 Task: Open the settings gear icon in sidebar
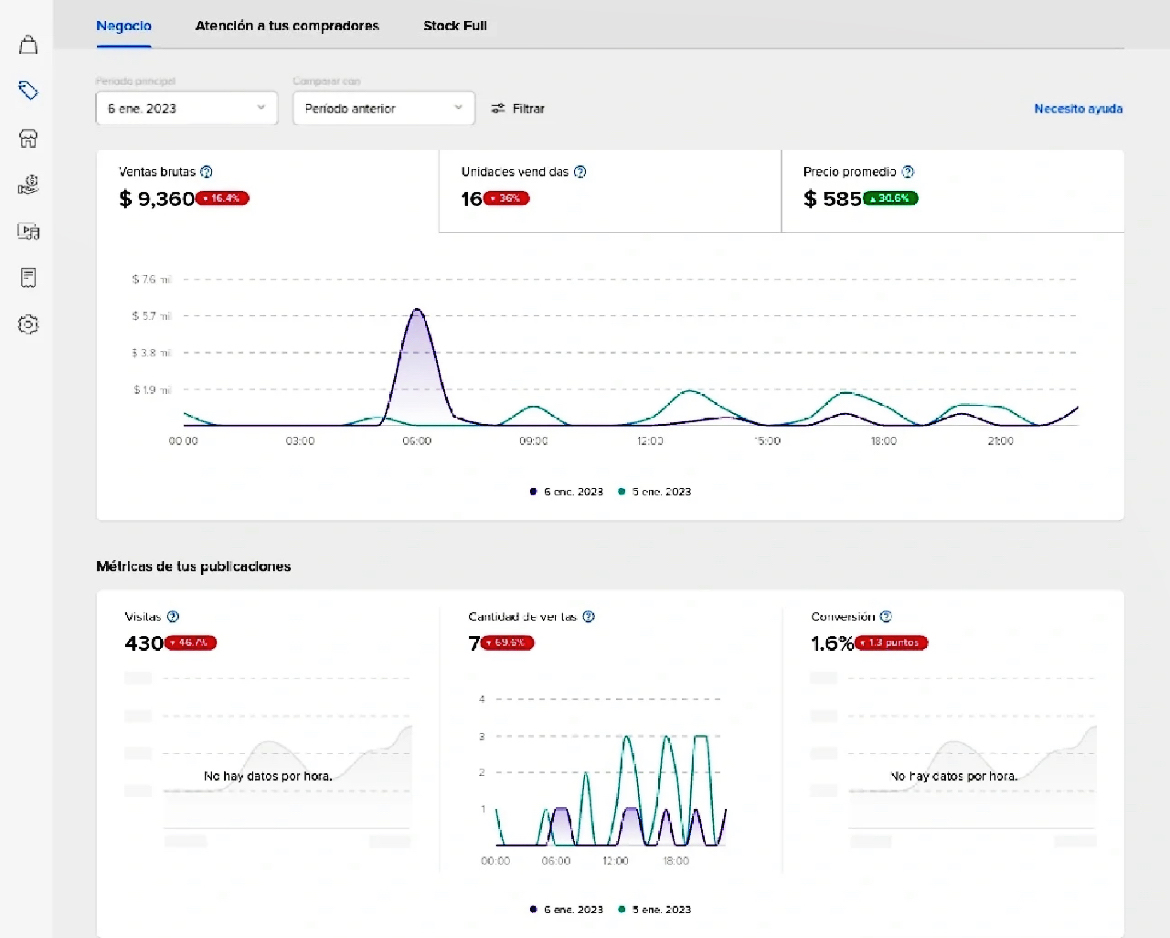[28, 325]
